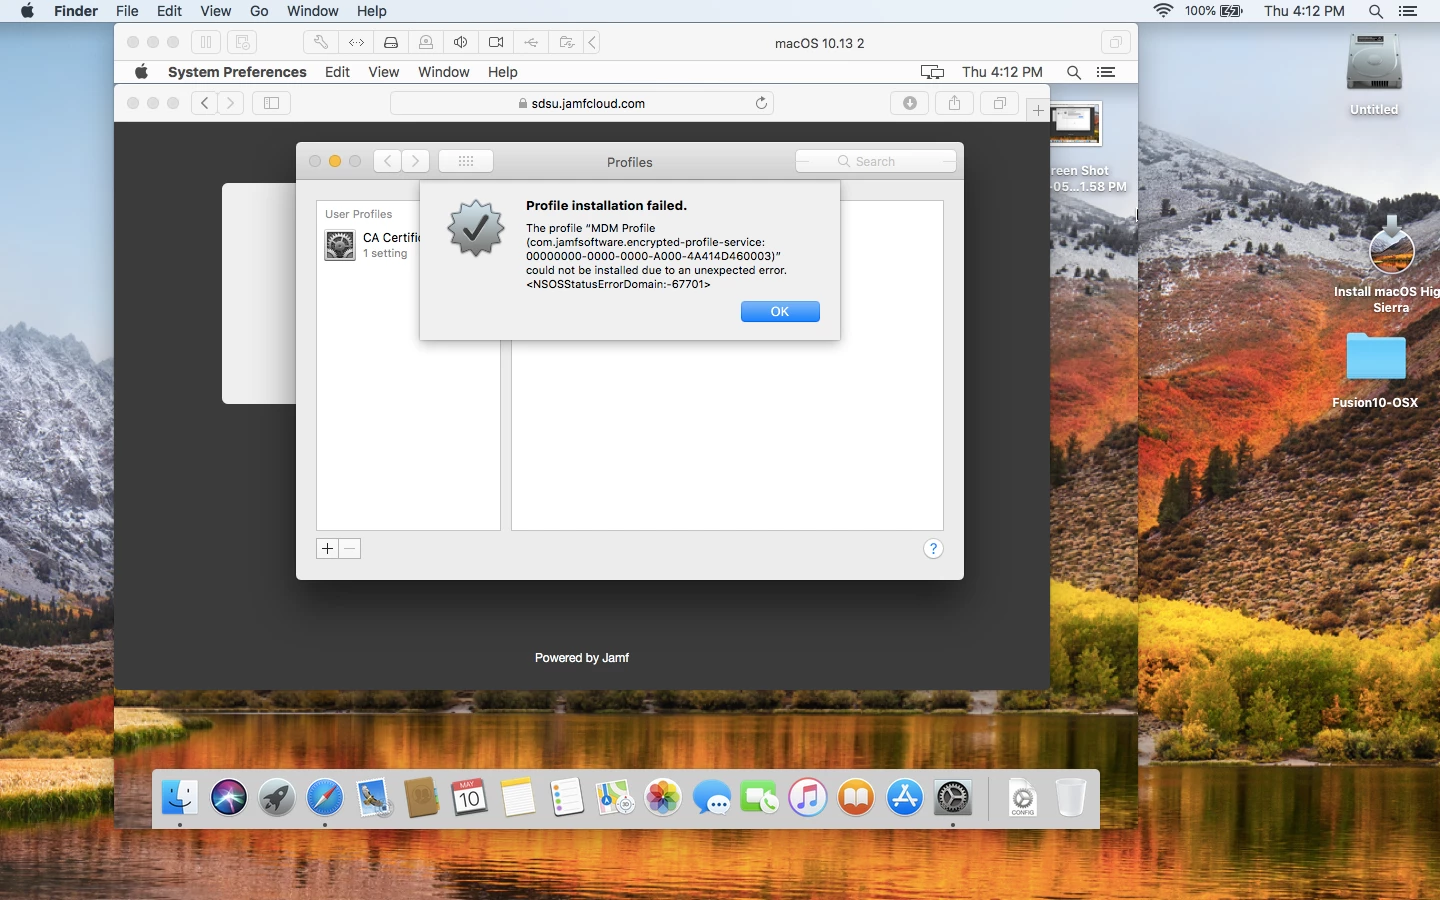Click the network adapter icon in Fusion toolbar

[x=356, y=42]
